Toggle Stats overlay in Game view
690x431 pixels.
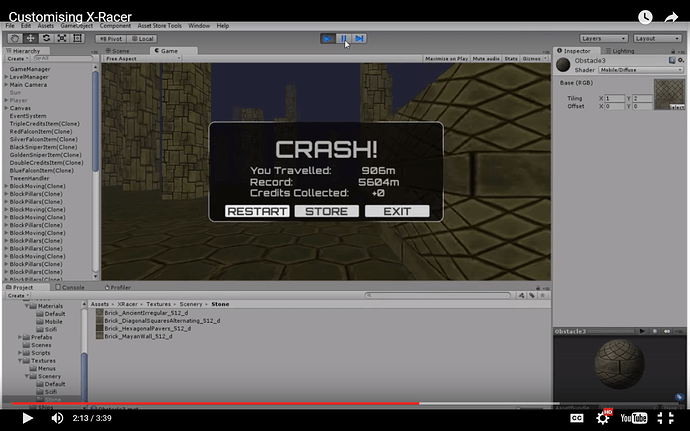(x=511, y=59)
